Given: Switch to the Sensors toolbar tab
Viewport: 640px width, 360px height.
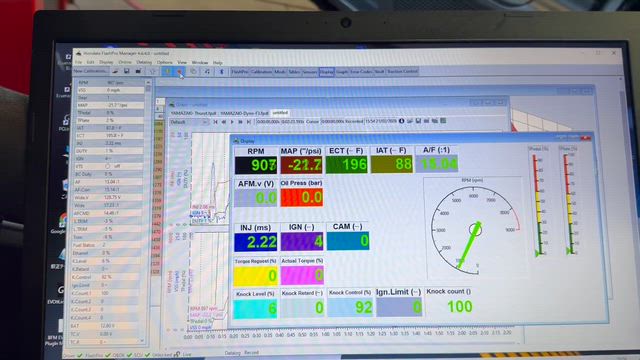Looking at the screenshot, I should (310, 72).
